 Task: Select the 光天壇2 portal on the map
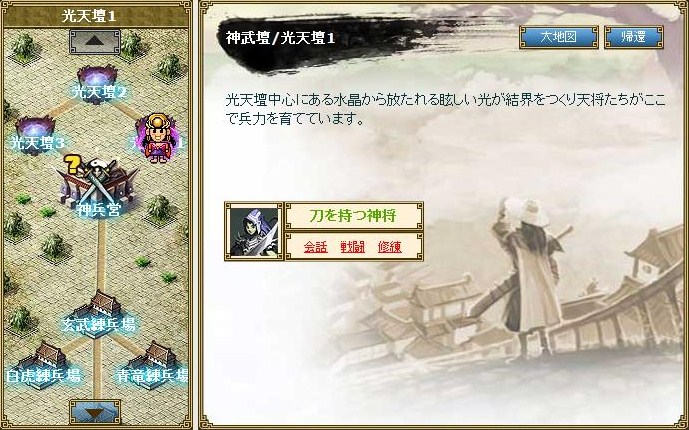tap(97, 84)
